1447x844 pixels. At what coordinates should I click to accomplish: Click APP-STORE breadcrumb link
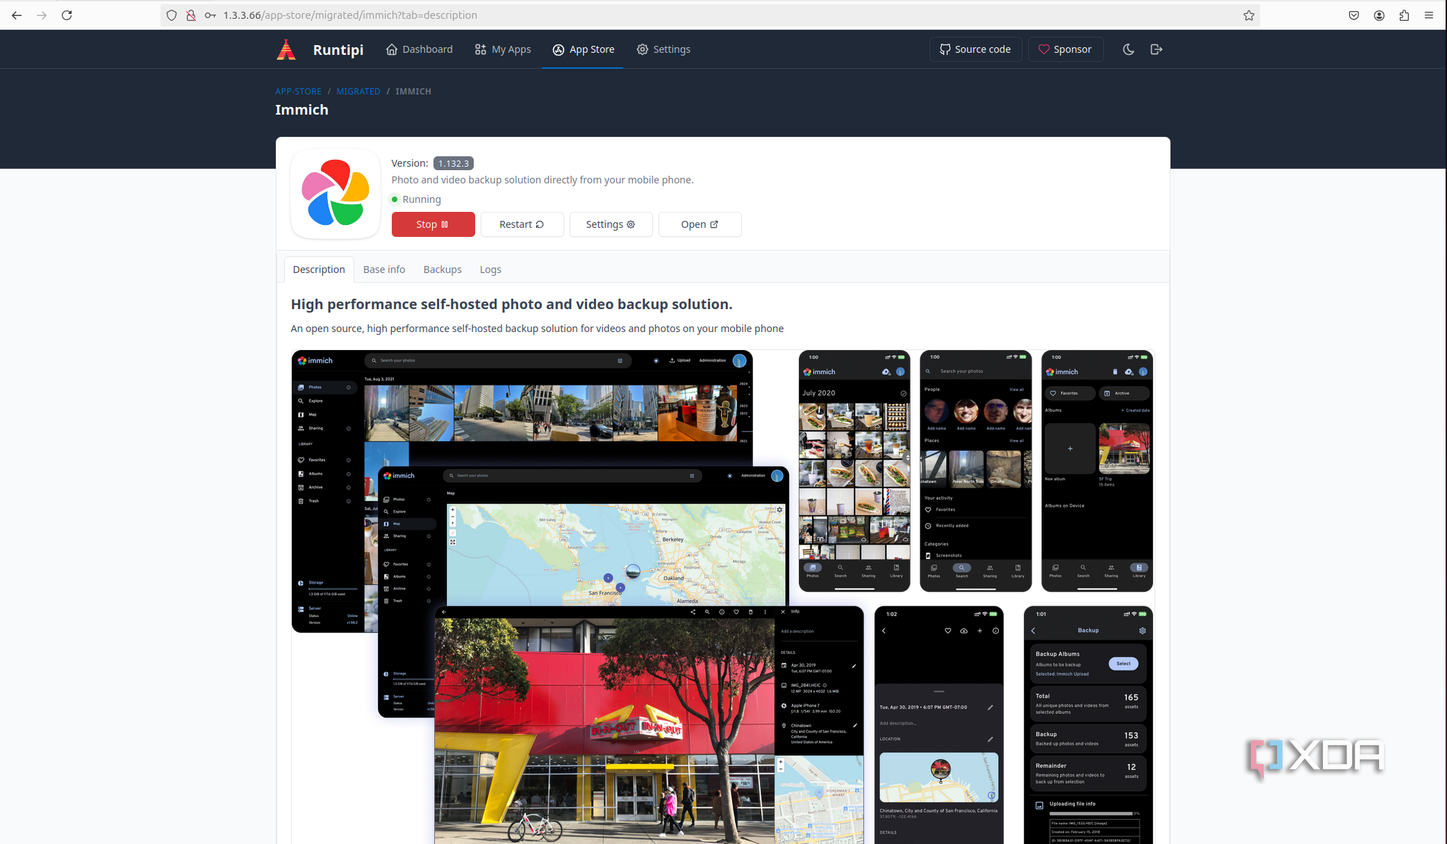[298, 91]
